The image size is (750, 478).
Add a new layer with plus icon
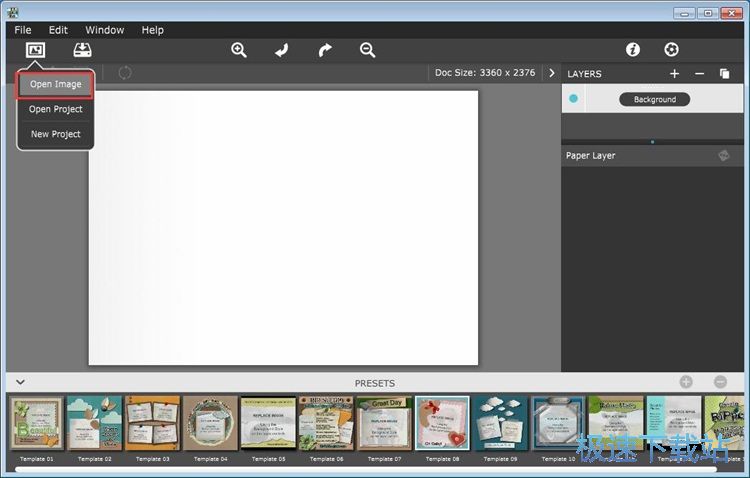coord(674,74)
